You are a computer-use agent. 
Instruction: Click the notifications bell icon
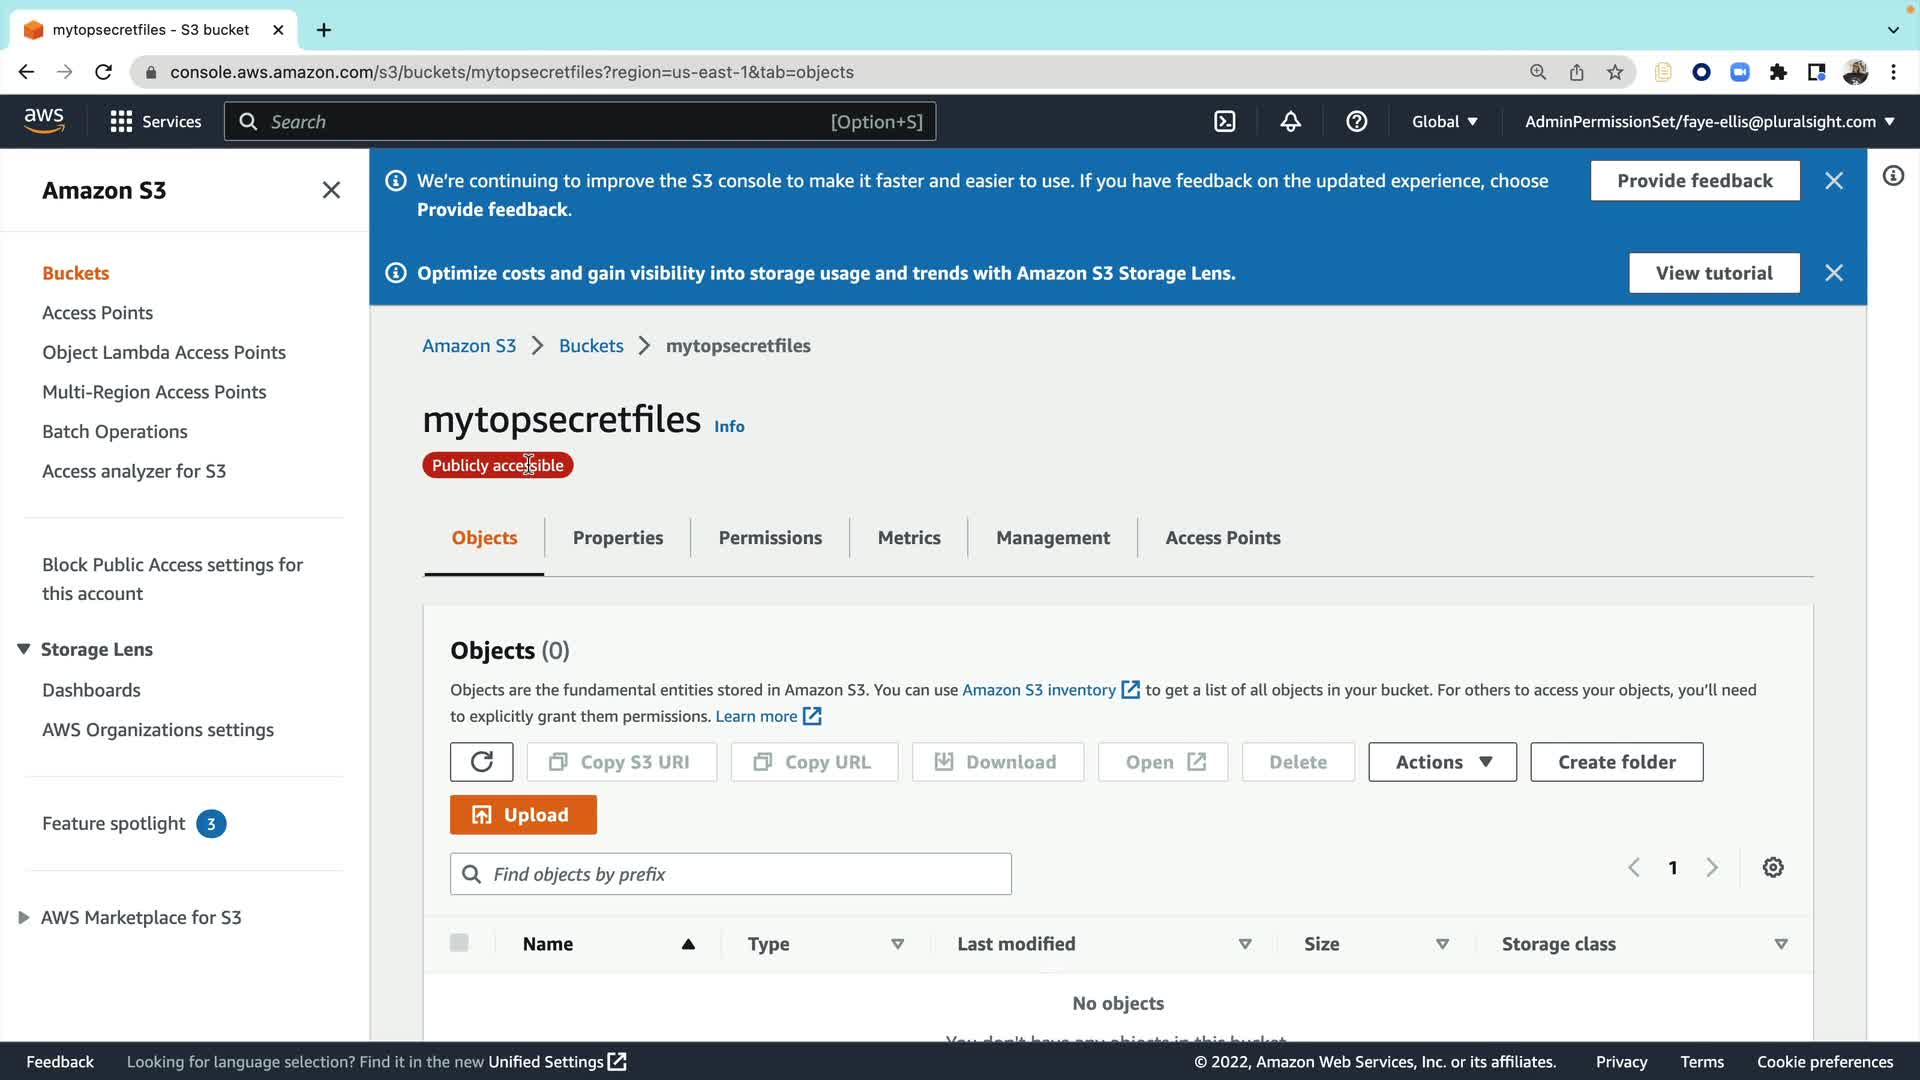coord(1290,121)
